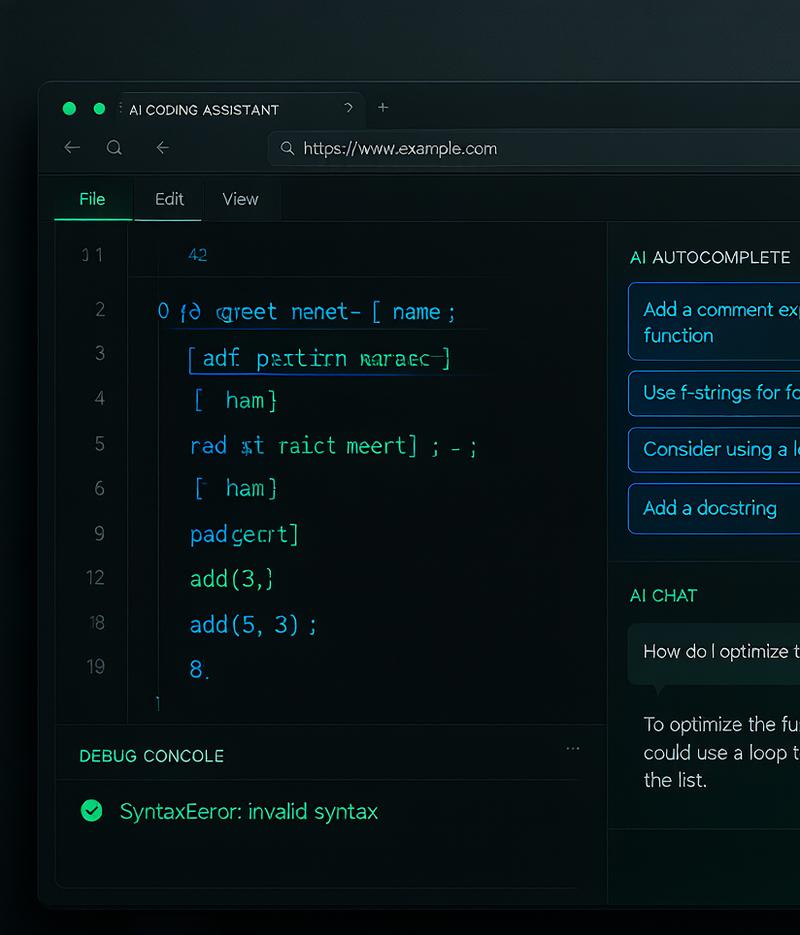Click the first green window dot

coord(69,109)
